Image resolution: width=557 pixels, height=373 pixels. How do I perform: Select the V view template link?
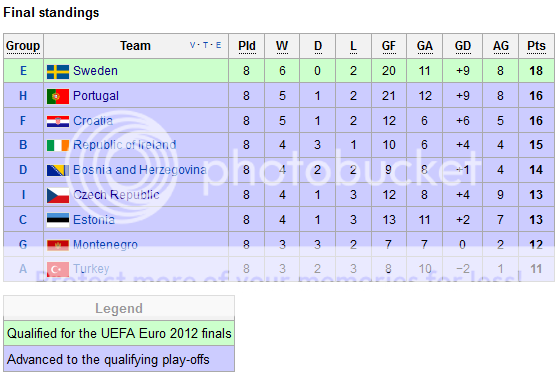[193, 45]
